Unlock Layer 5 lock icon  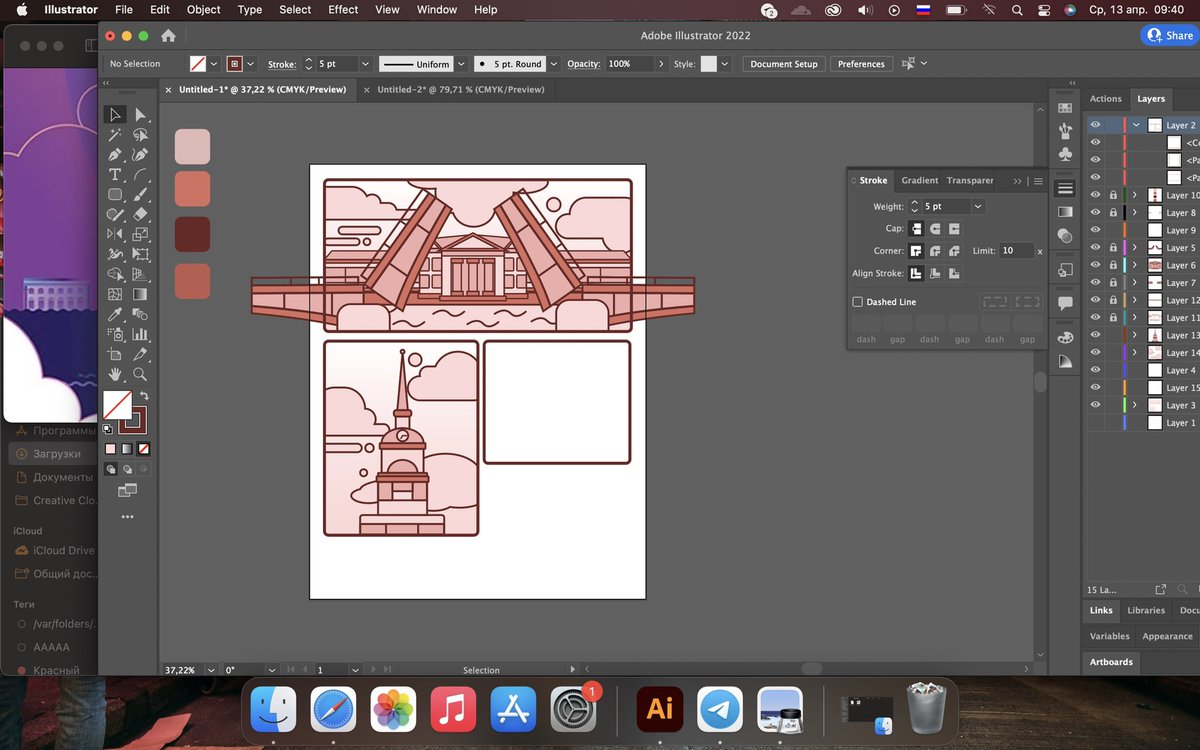[1113, 248]
